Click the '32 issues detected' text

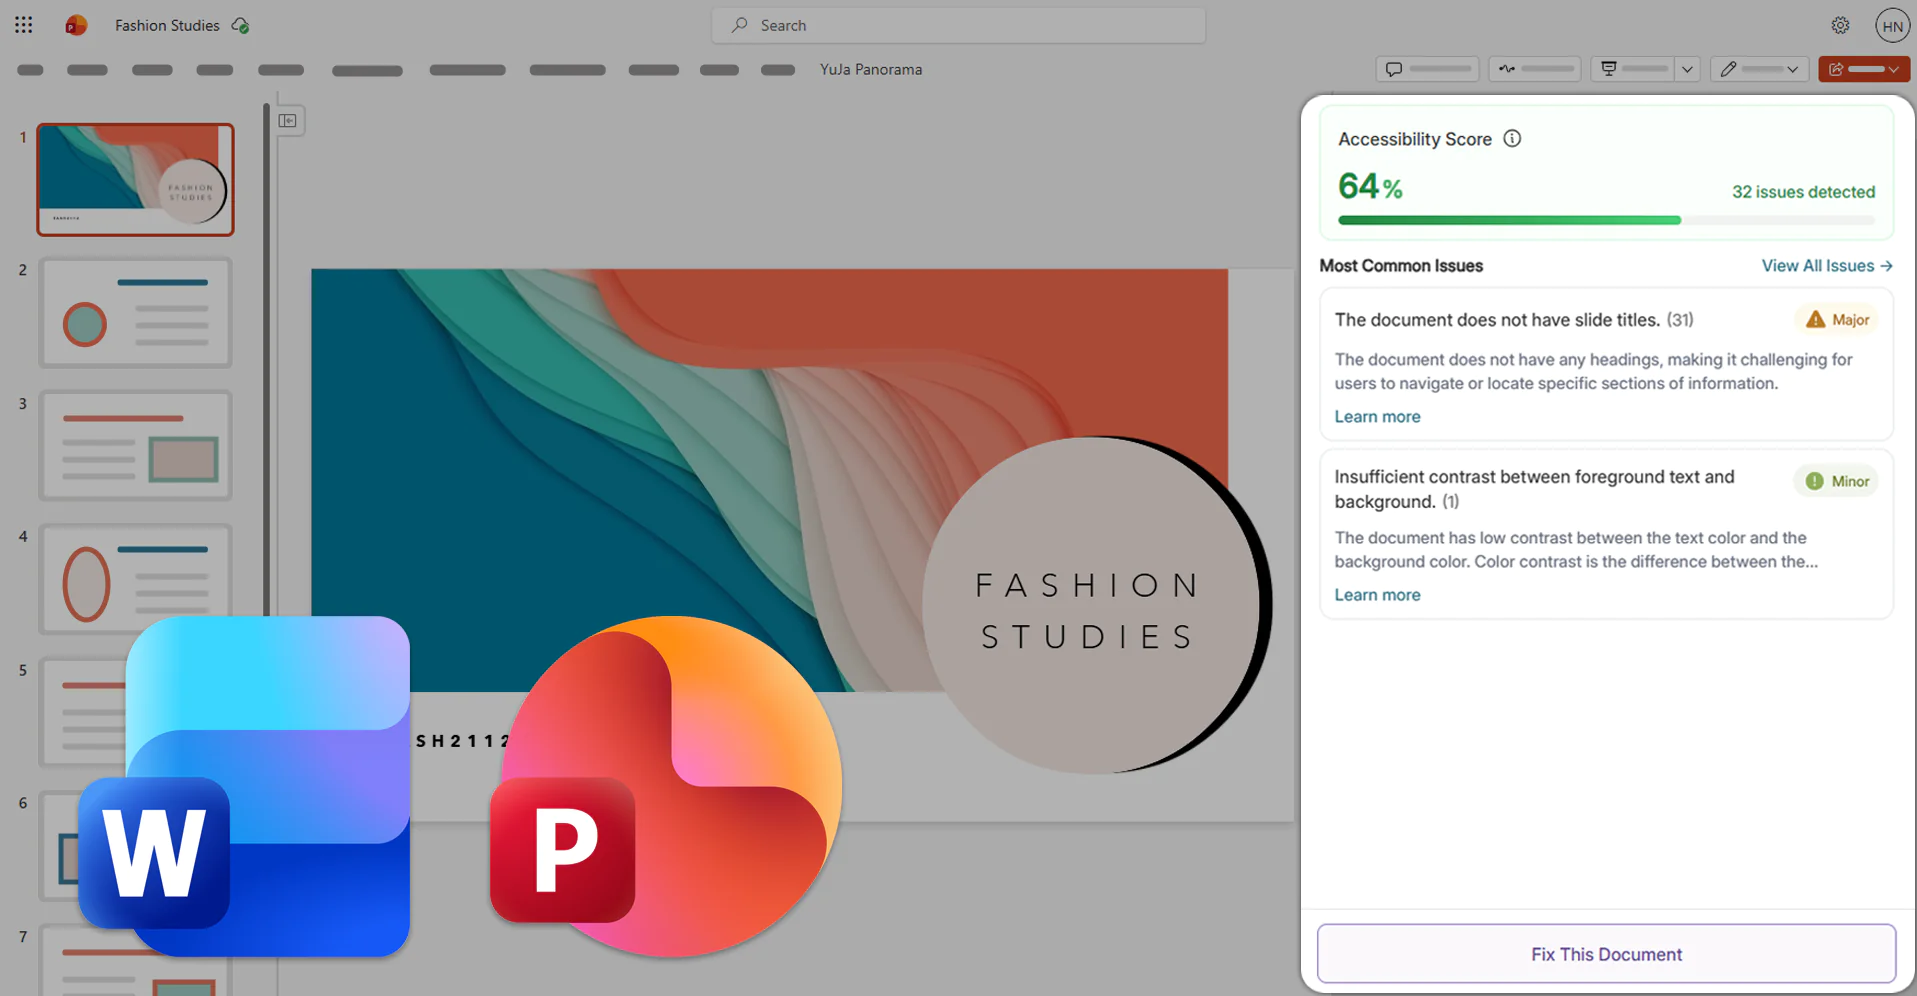(1803, 192)
